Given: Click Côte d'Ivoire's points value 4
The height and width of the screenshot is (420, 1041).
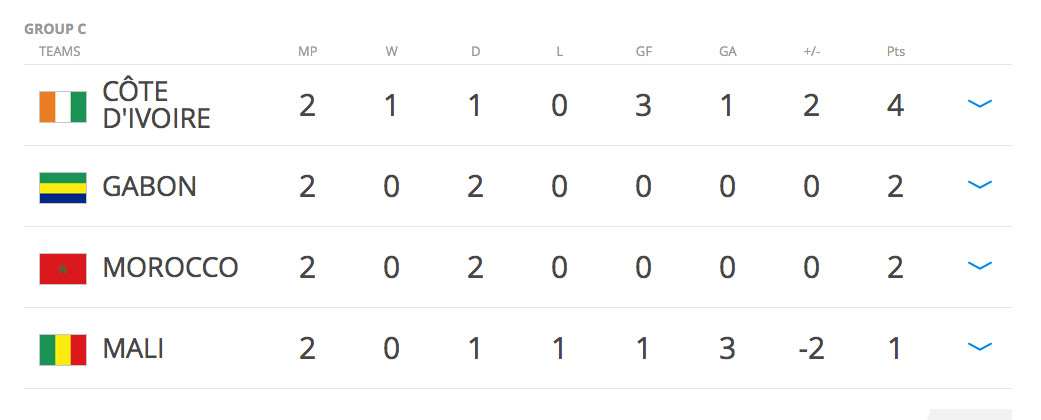Looking at the screenshot, I should pos(895,106).
